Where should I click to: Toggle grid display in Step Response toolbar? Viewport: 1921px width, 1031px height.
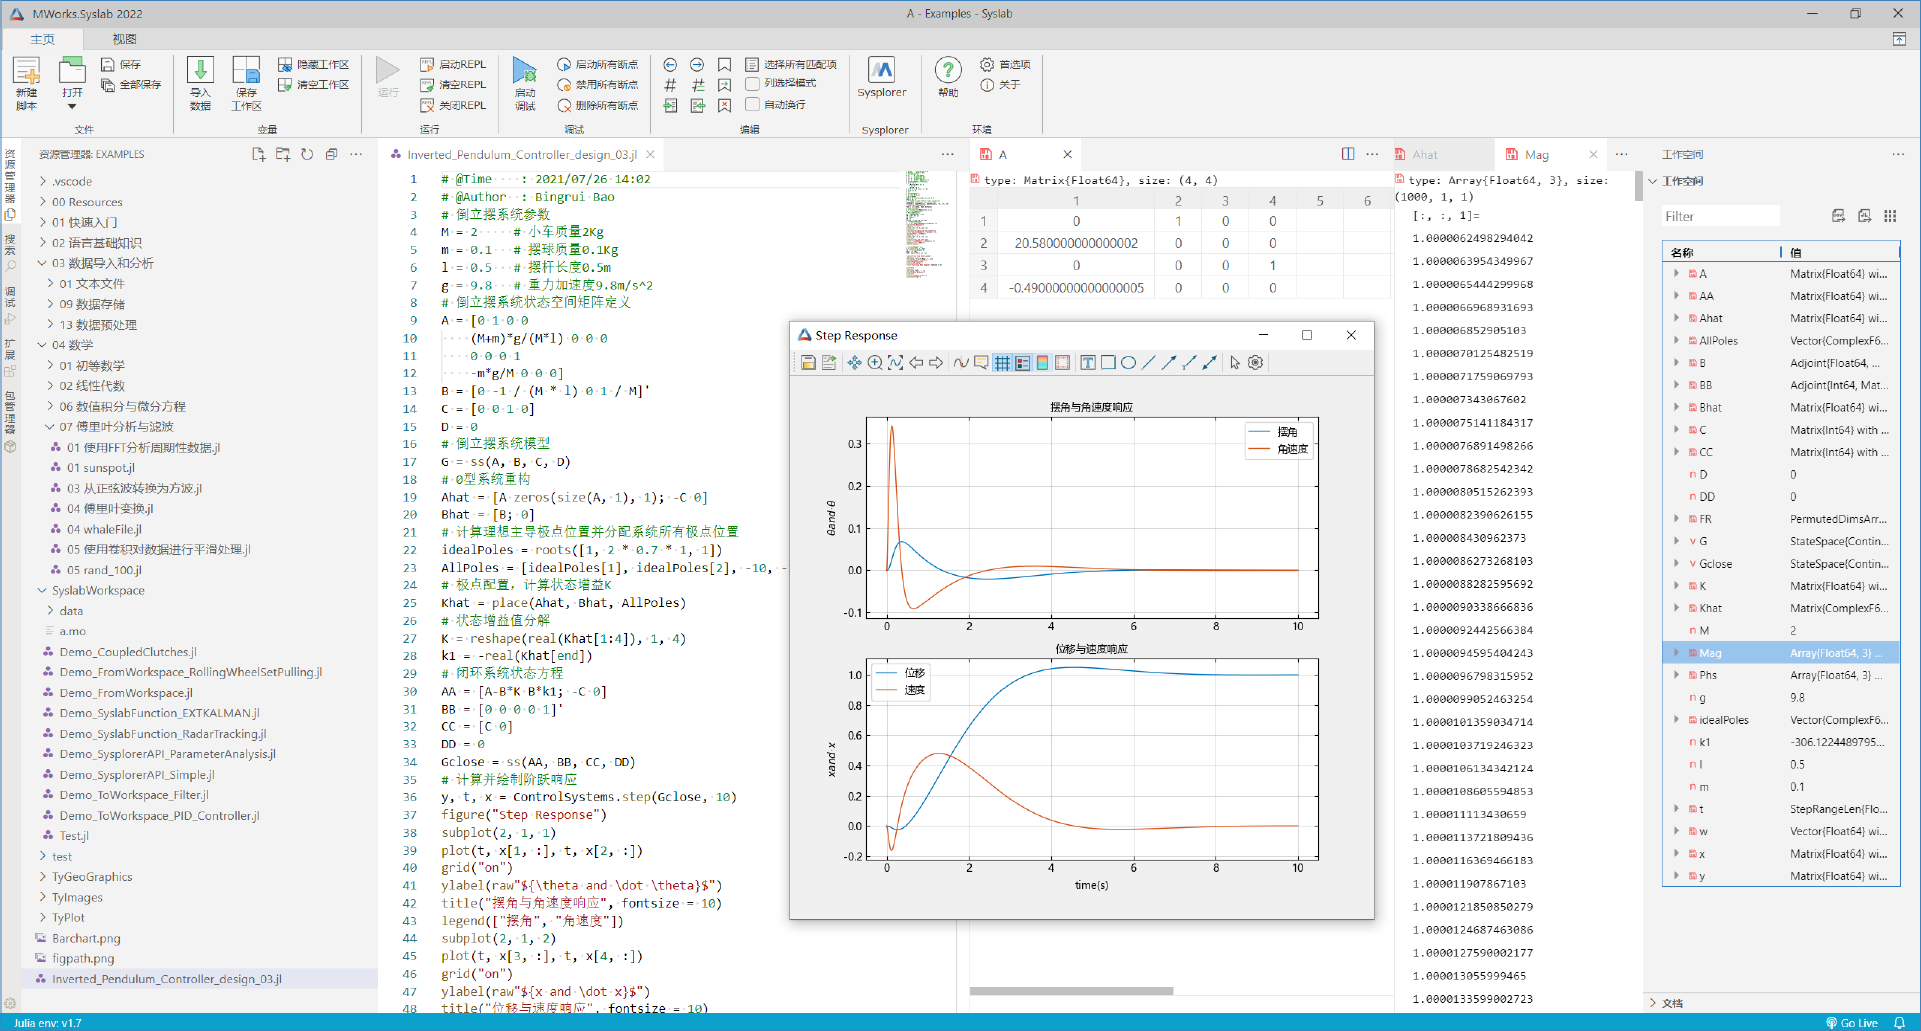pyautogui.click(x=1002, y=363)
